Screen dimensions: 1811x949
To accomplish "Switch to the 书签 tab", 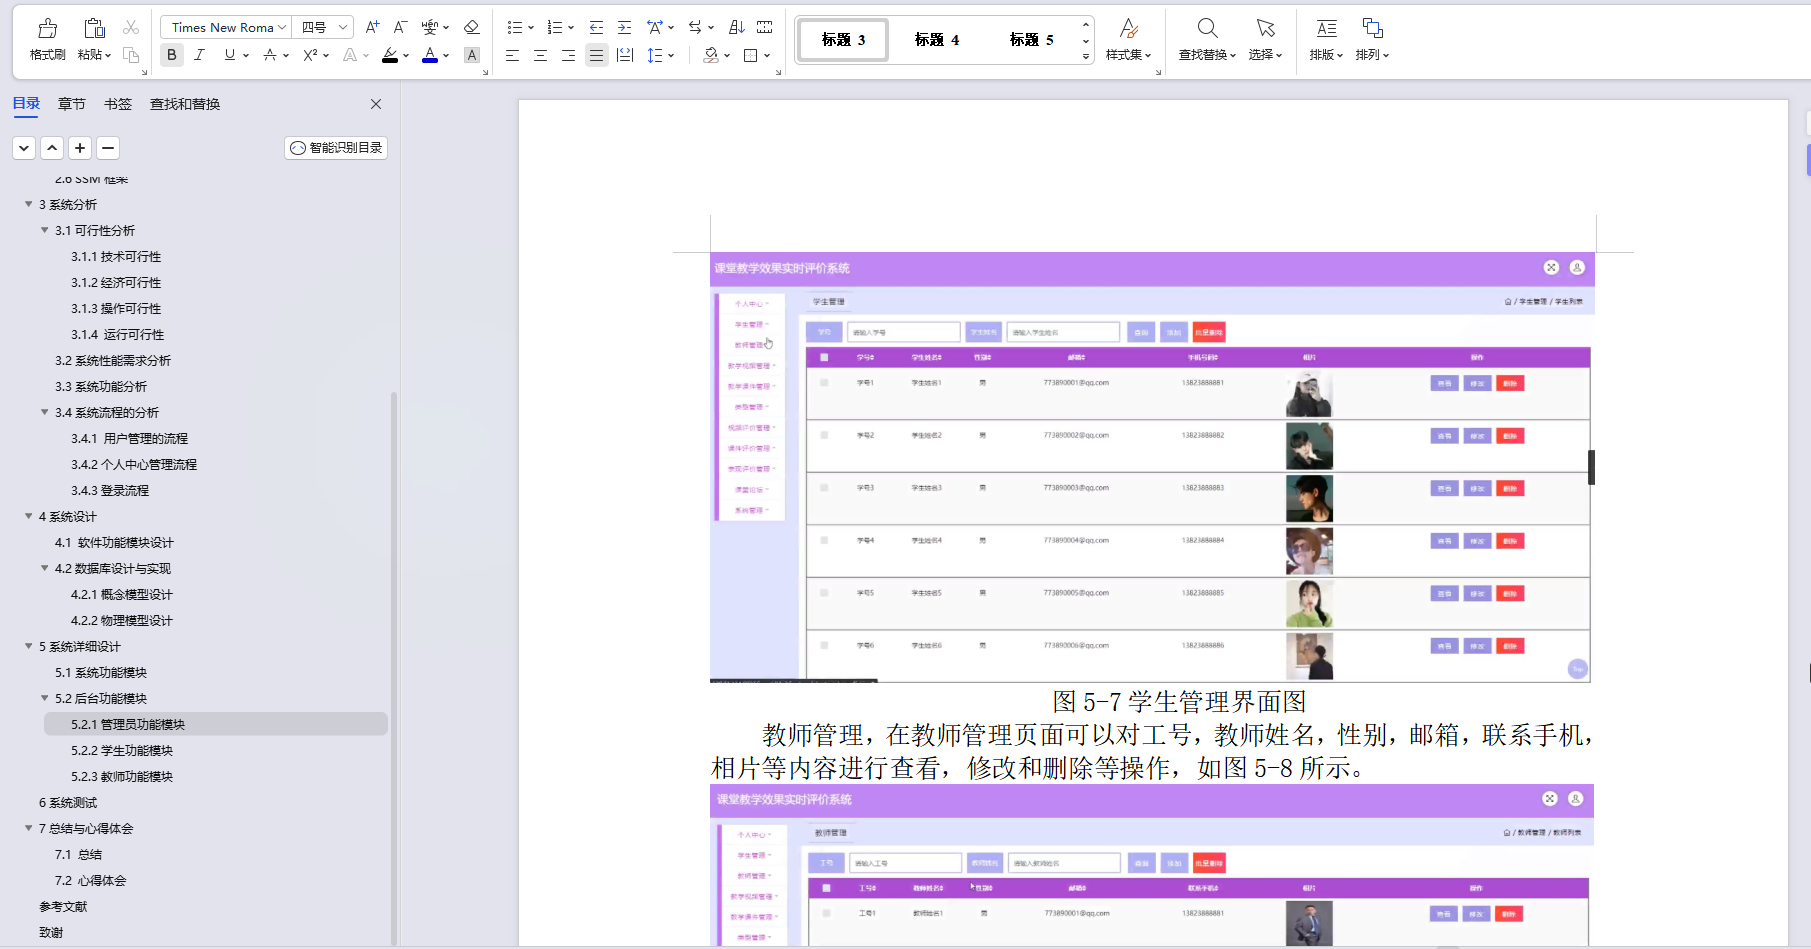I will point(117,103).
